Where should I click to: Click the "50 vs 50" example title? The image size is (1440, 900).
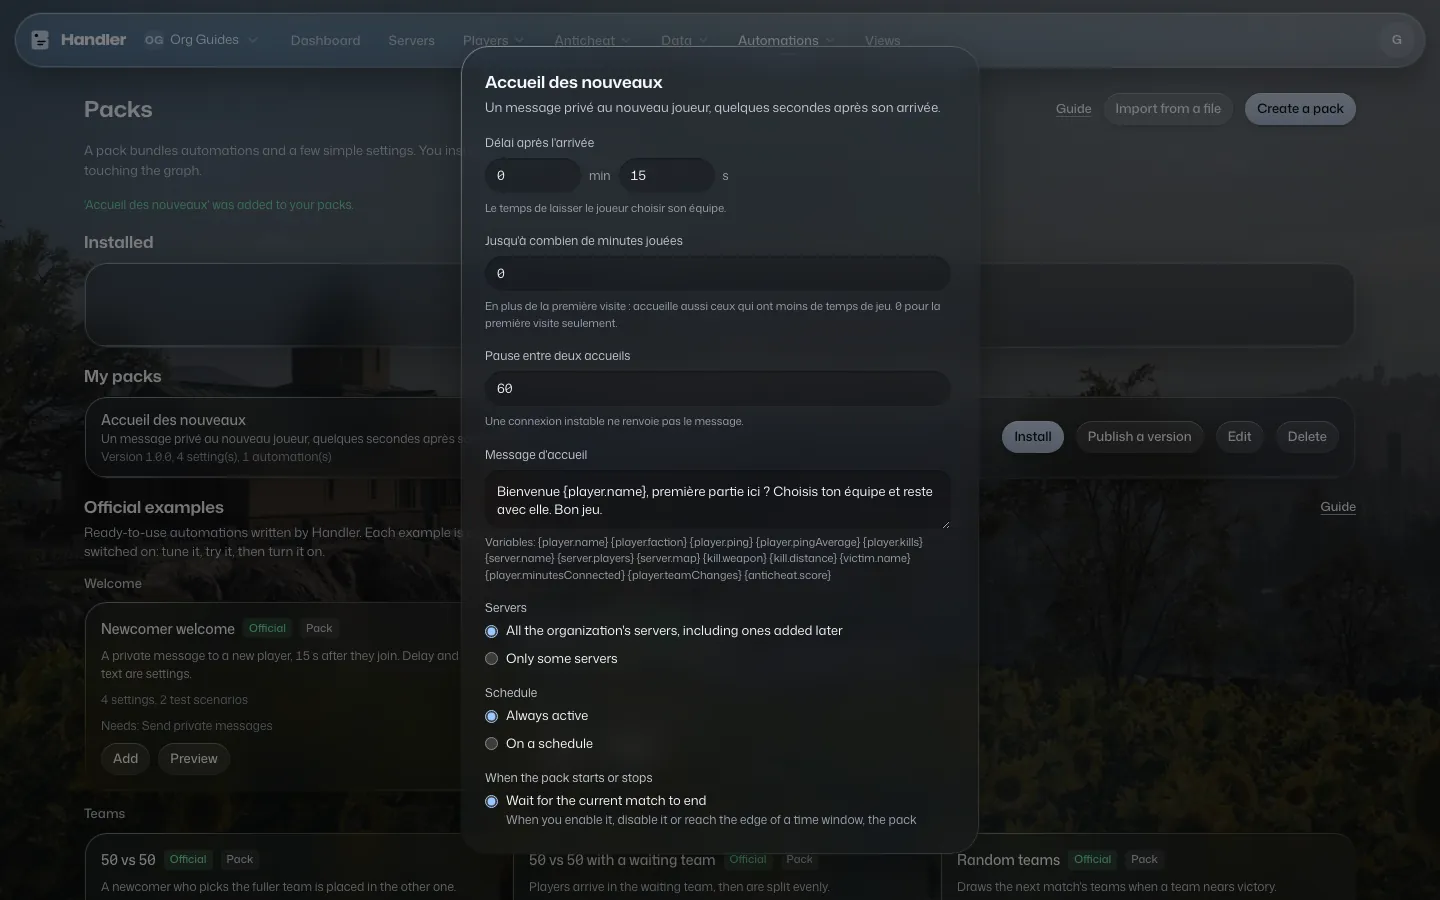(128, 860)
